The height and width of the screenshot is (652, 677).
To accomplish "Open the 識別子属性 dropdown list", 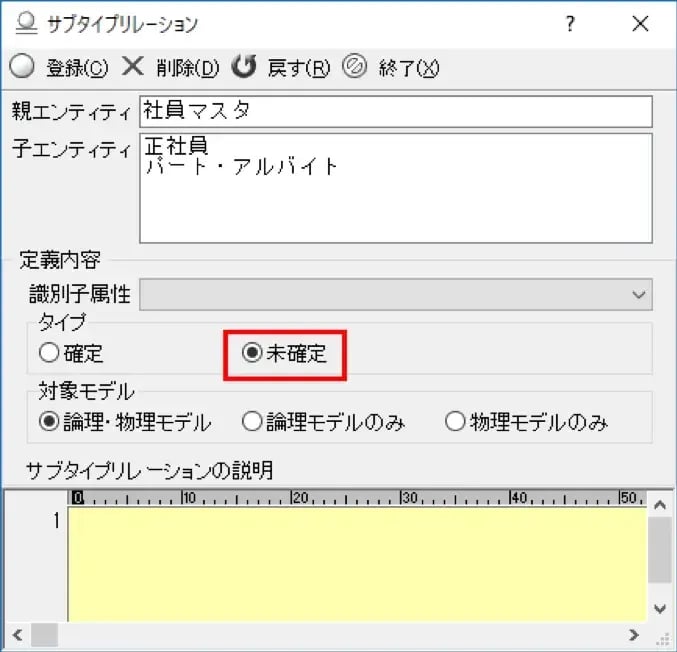I will [639, 295].
